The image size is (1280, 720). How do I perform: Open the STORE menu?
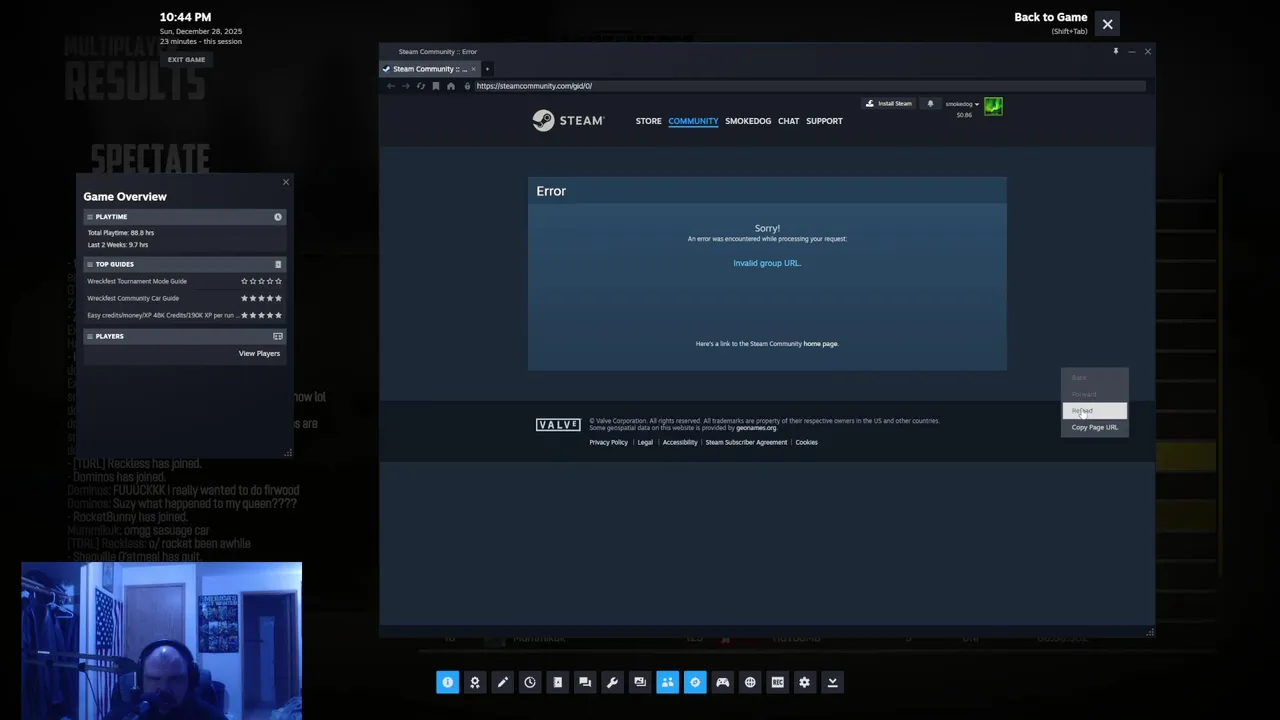(x=648, y=121)
